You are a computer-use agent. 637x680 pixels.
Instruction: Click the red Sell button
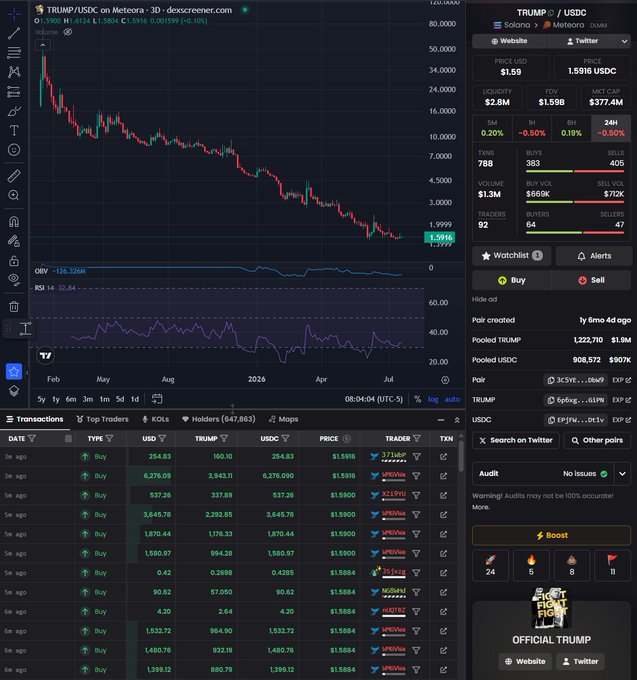point(591,280)
